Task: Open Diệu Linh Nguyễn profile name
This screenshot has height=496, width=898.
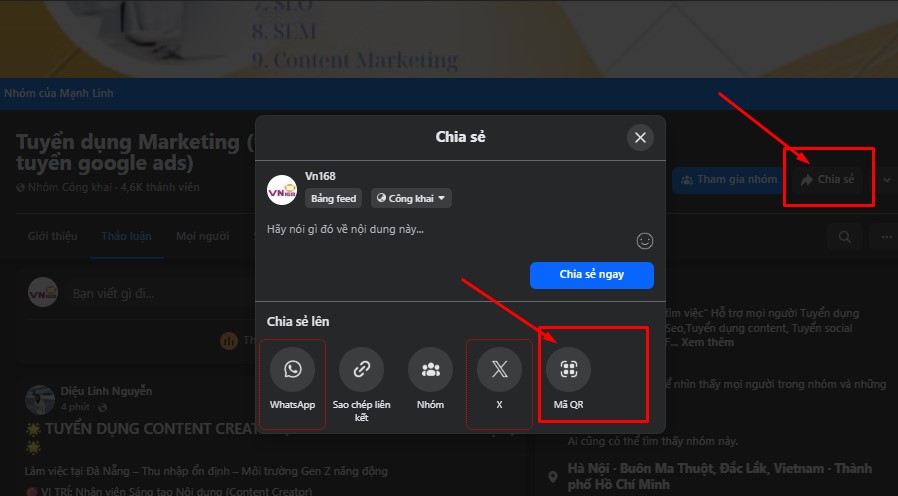Action: coord(107,391)
